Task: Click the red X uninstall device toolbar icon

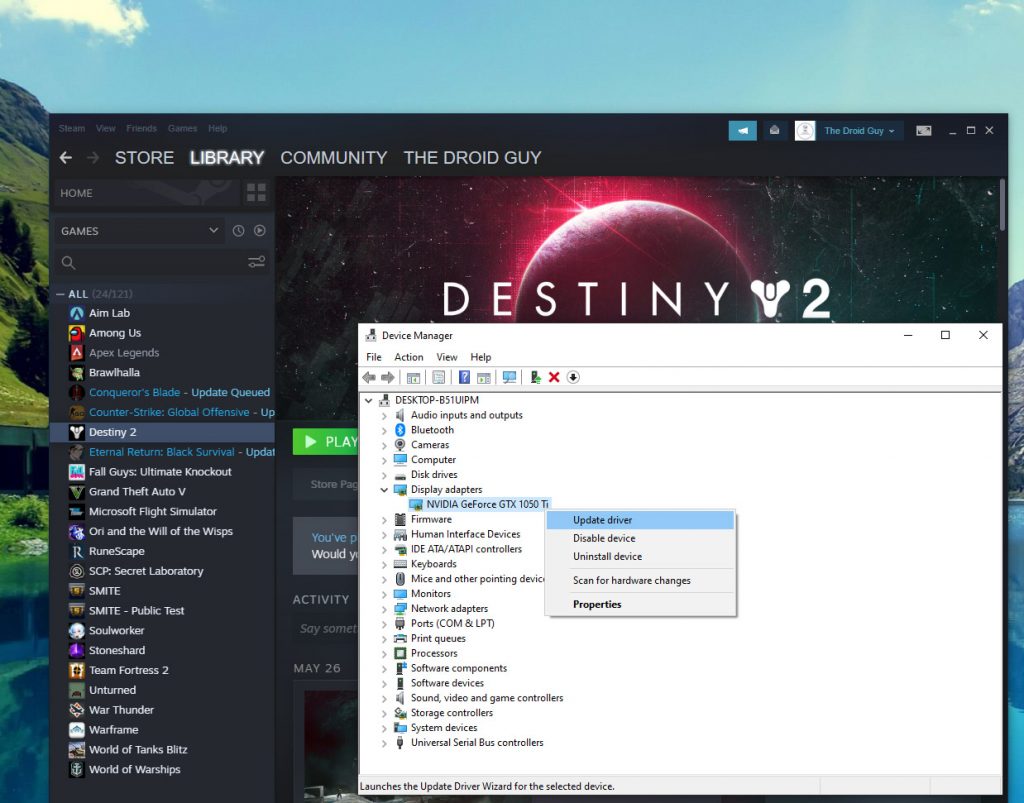Action: click(x=554, y=377)
